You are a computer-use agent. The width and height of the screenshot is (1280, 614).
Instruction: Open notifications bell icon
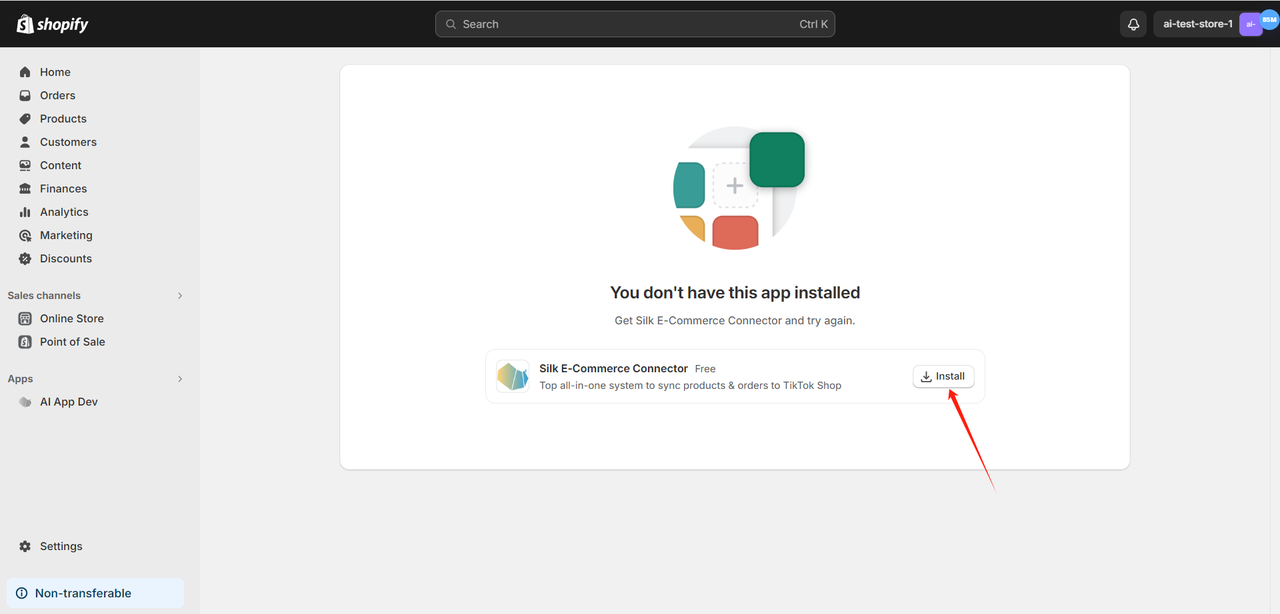(1133, 24)
